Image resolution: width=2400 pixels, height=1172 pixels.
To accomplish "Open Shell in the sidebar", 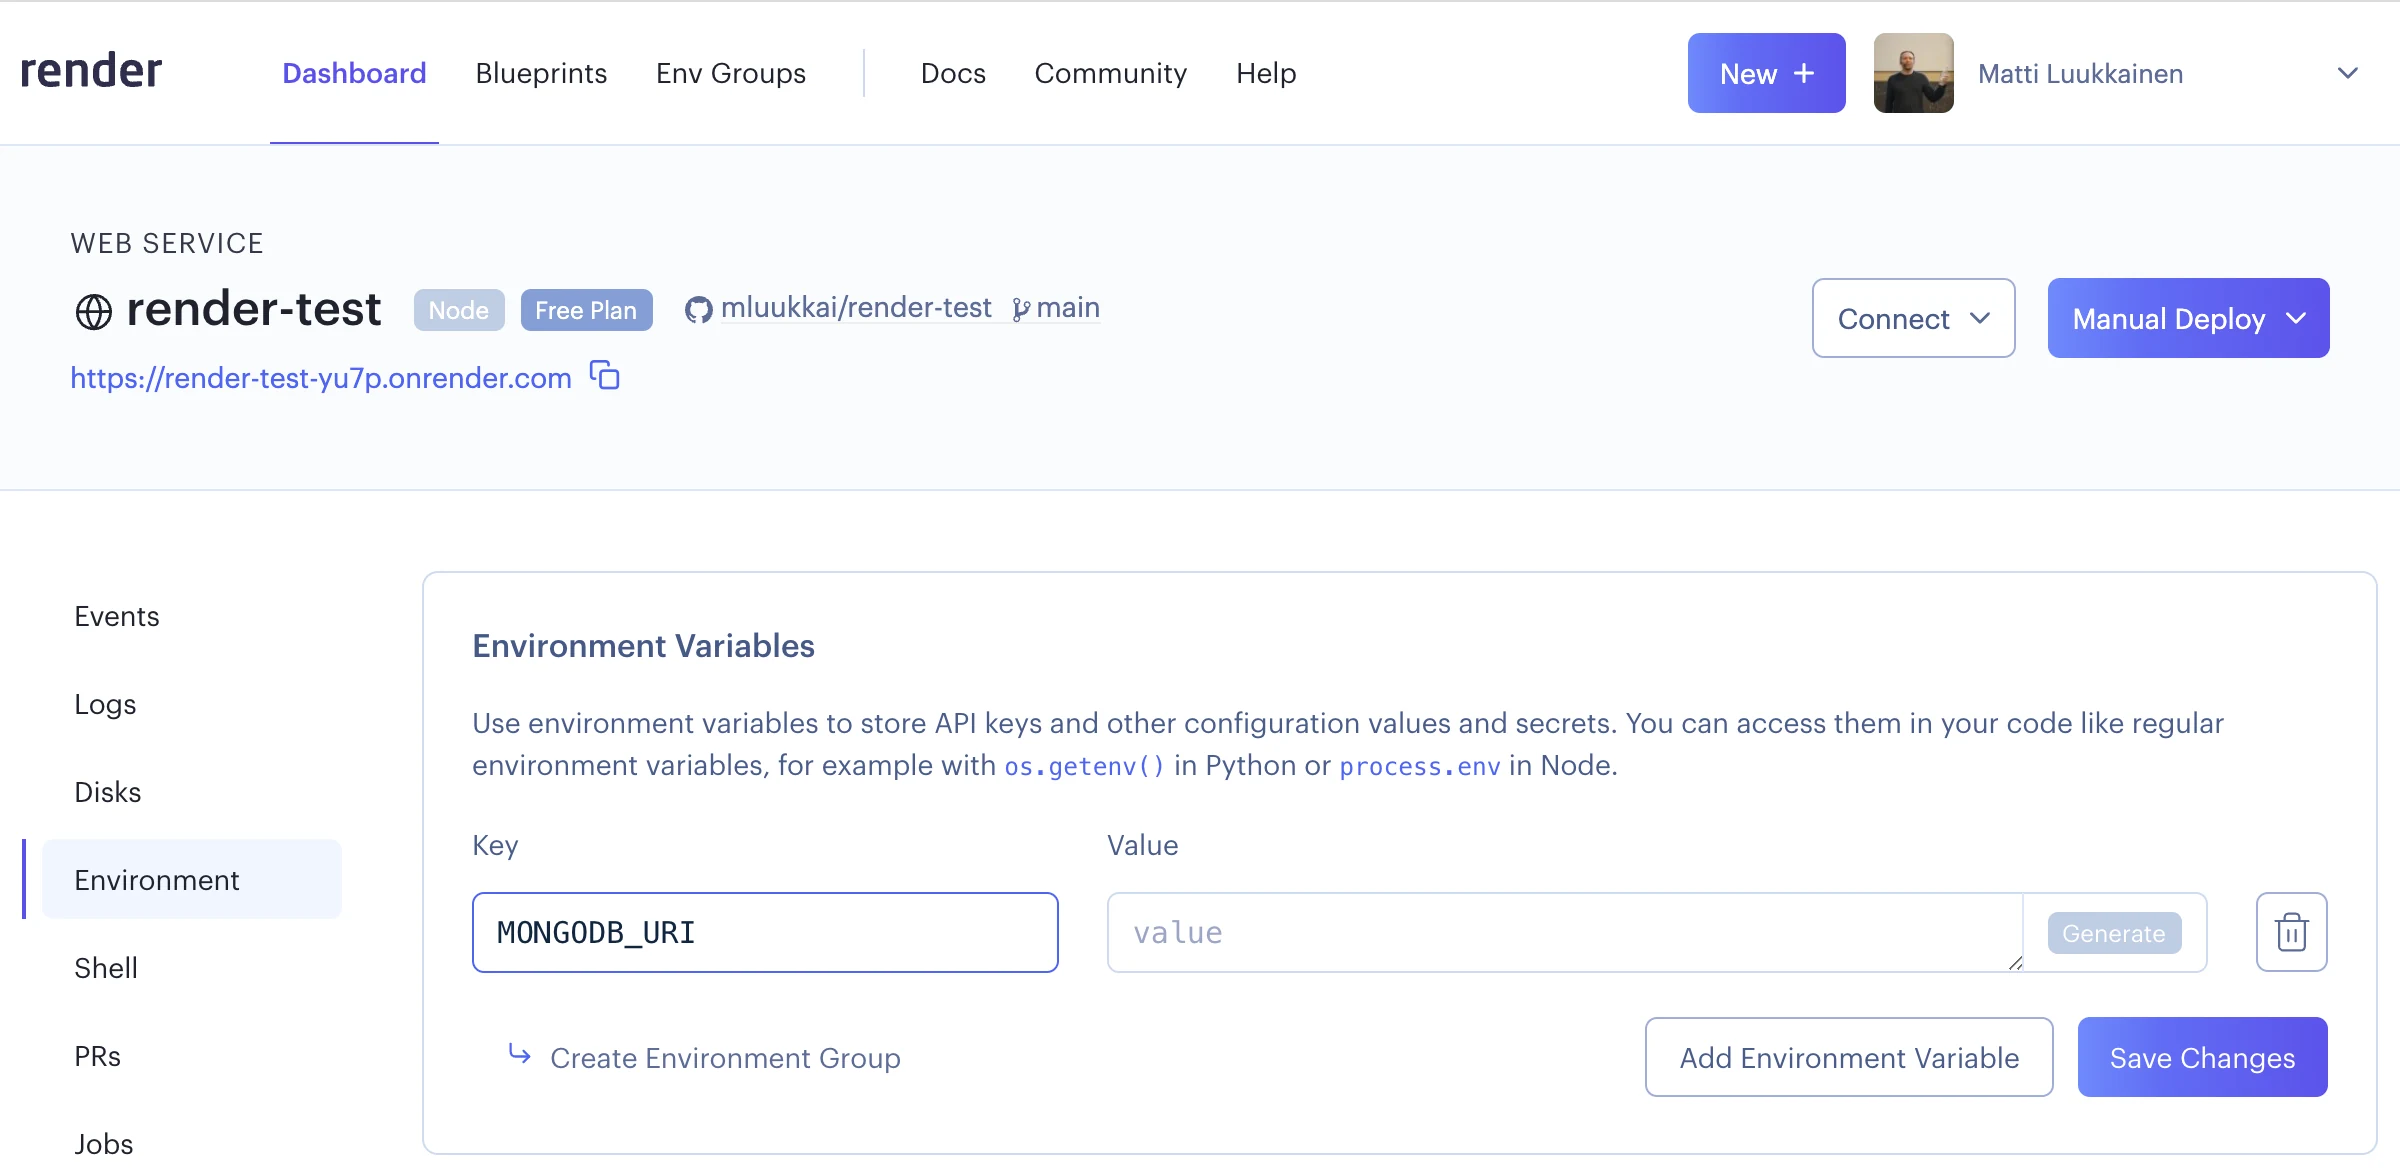I will point(106,968).
